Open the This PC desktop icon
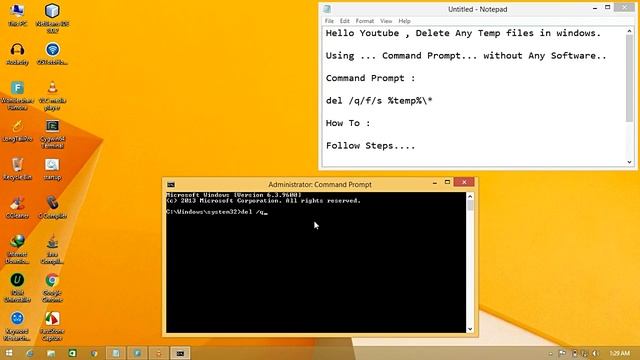This screenshot has width=640, height=360. click(17, 15)
